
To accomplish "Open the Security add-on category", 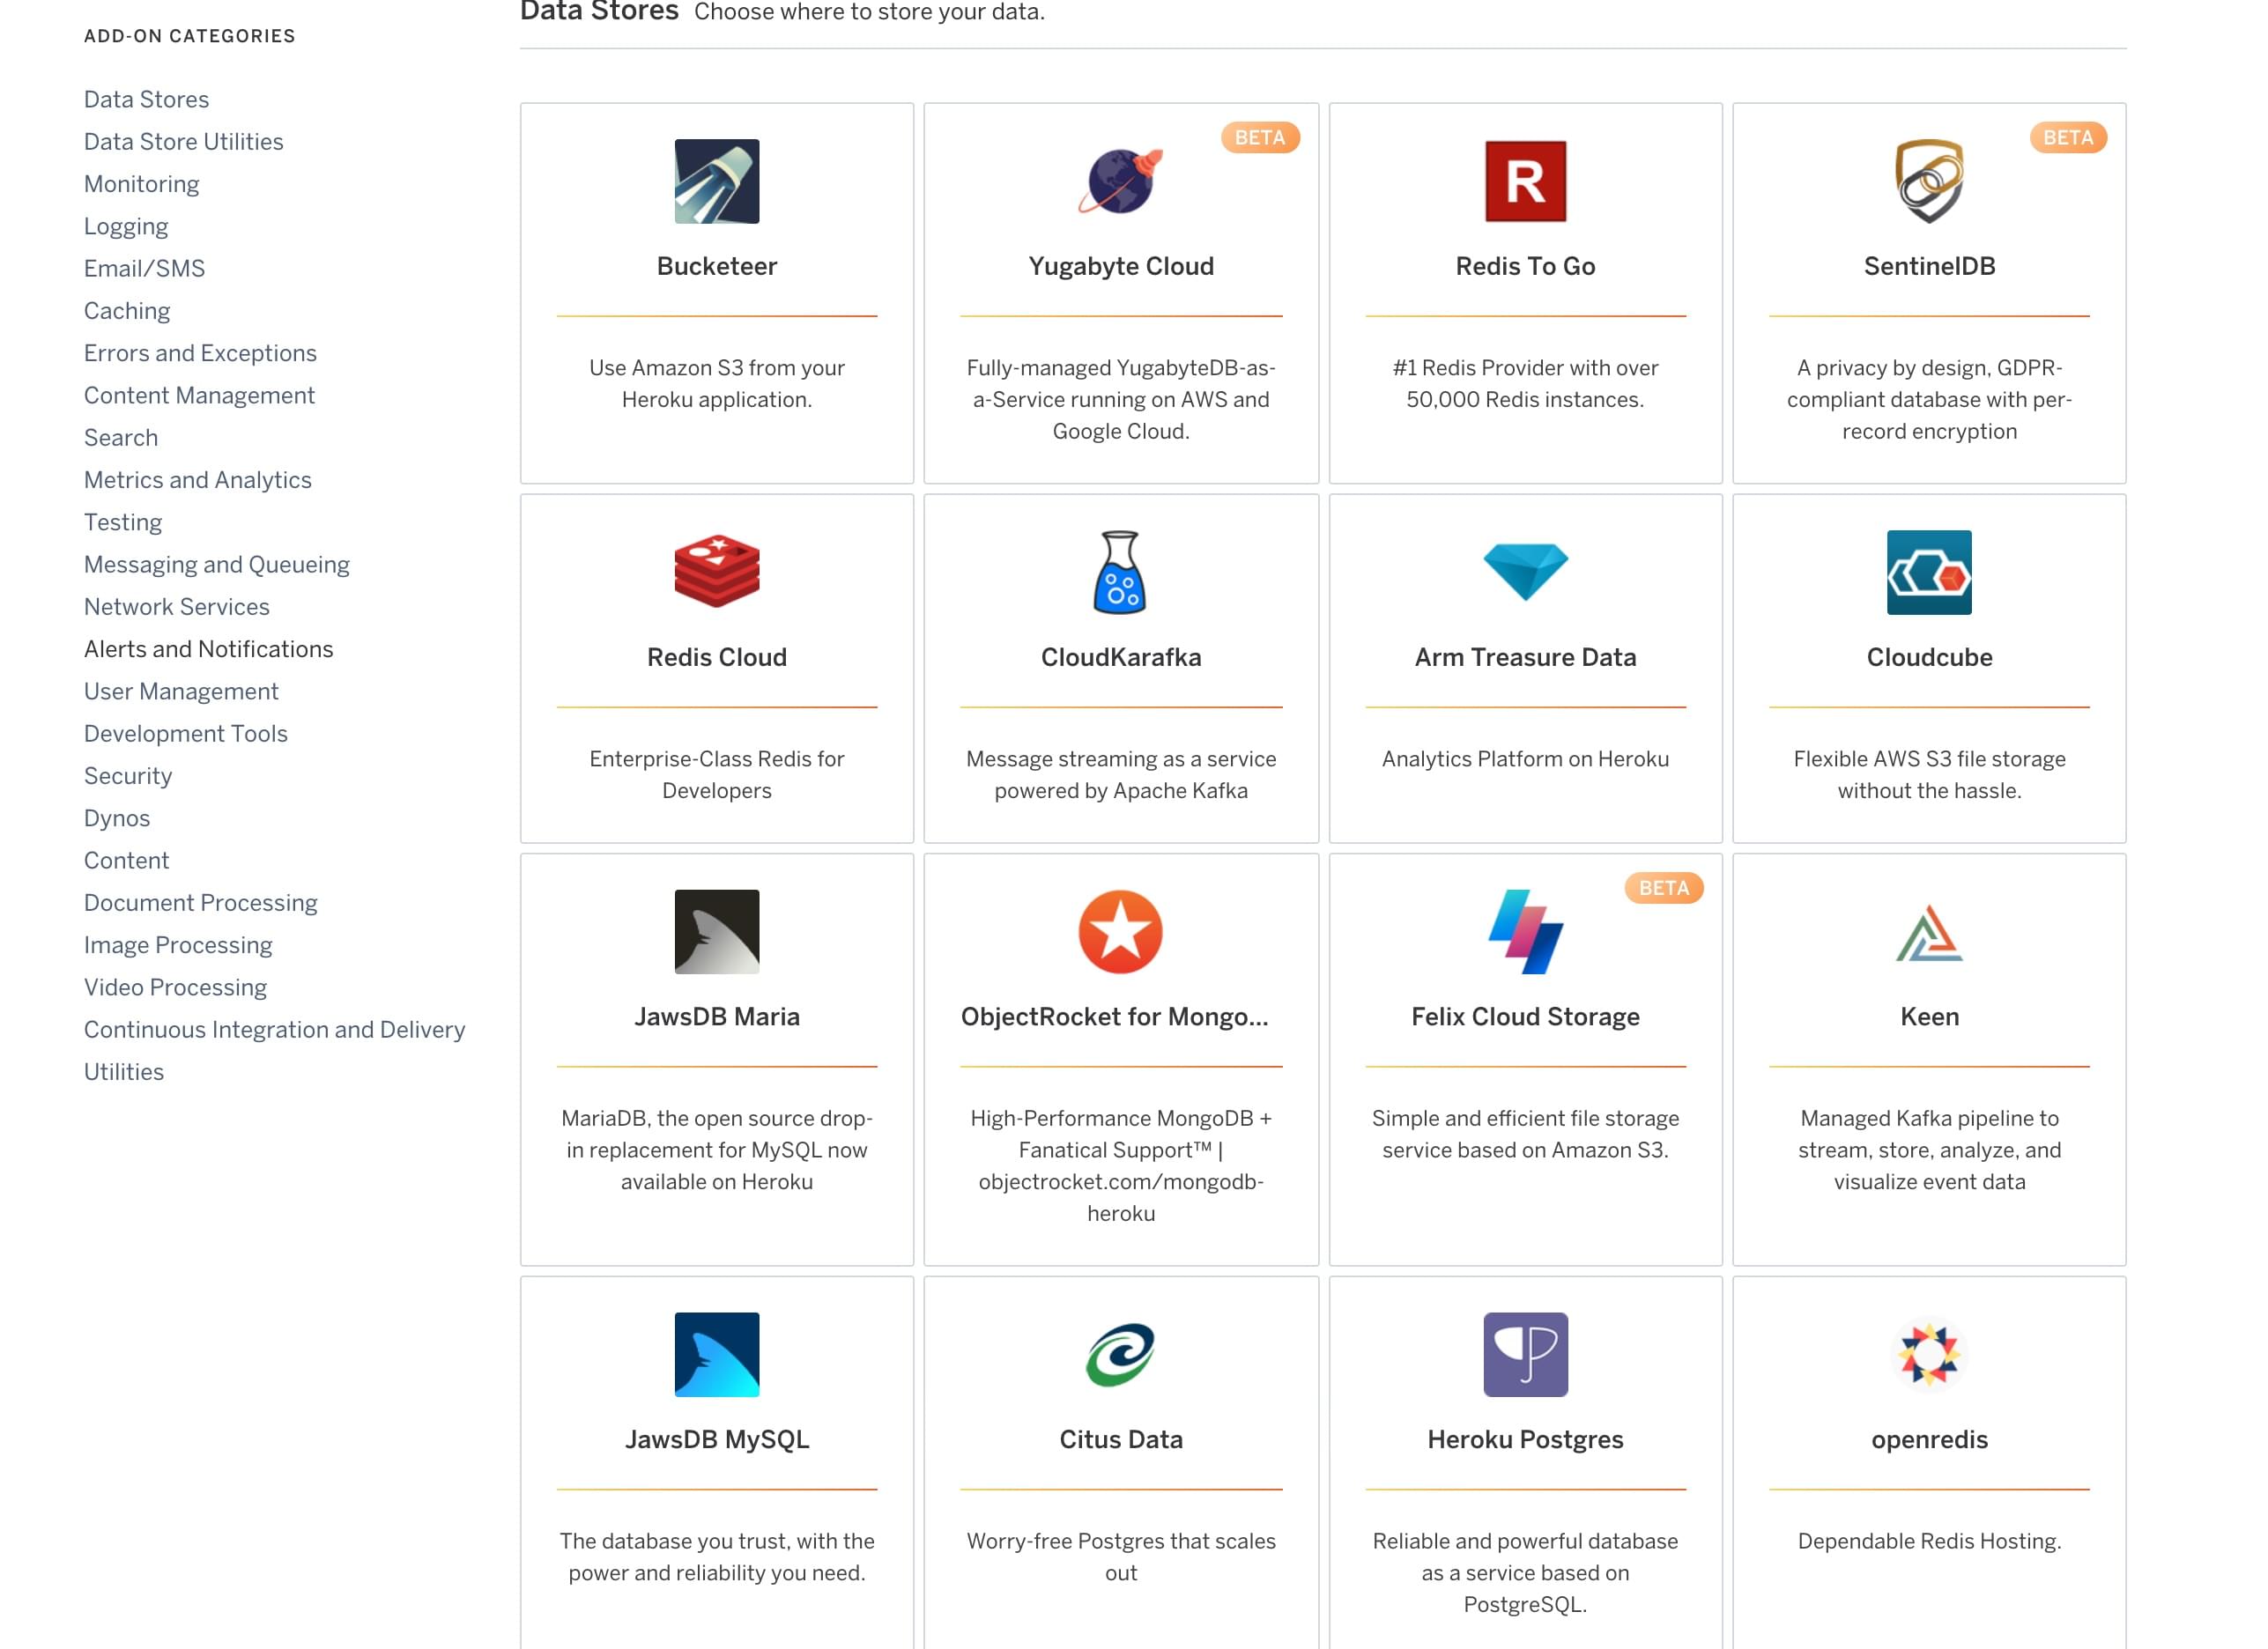I will (127, 776).
